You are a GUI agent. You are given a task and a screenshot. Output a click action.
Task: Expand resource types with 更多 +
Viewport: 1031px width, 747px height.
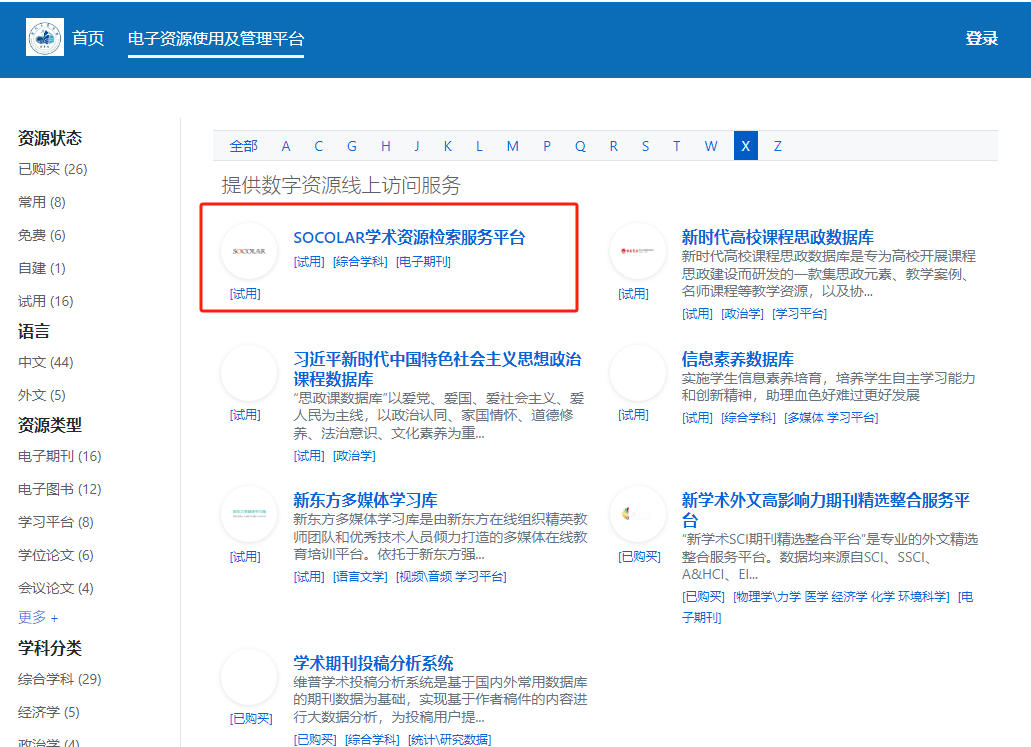point(38,617)
